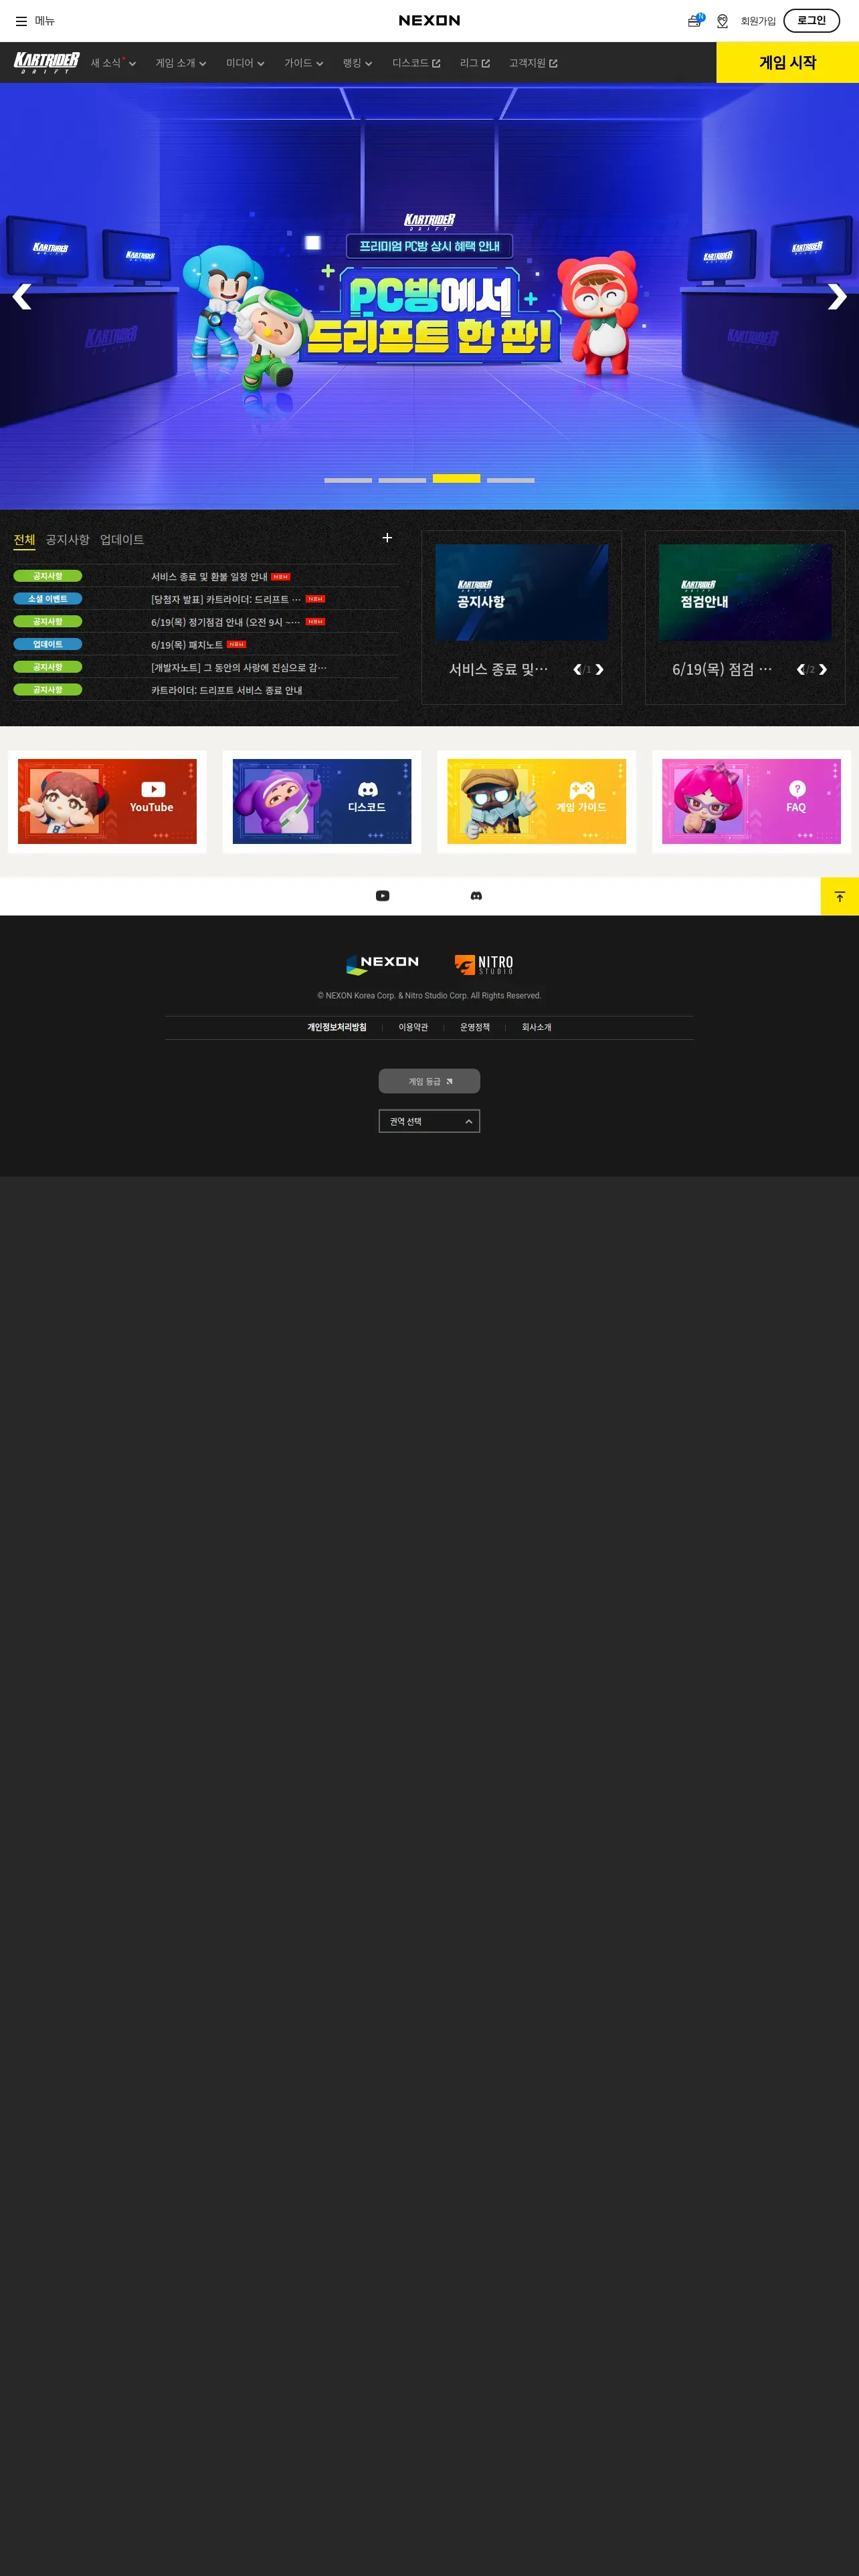Open 서비스 종료 및 환불 일정 안내 notice
Image resolution: width=859 pixels, height=2576 pixels.
coord(209,577)
